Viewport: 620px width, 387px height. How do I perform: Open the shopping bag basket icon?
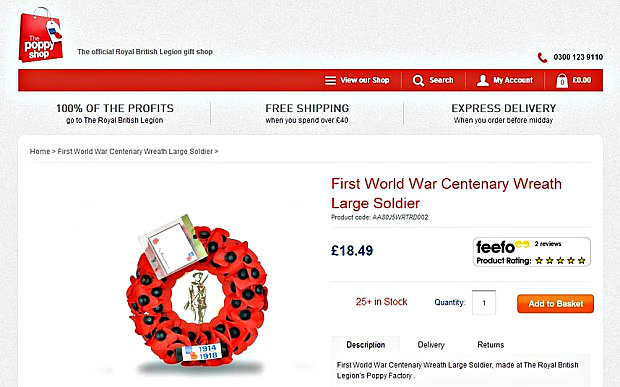tap(561, 81)
